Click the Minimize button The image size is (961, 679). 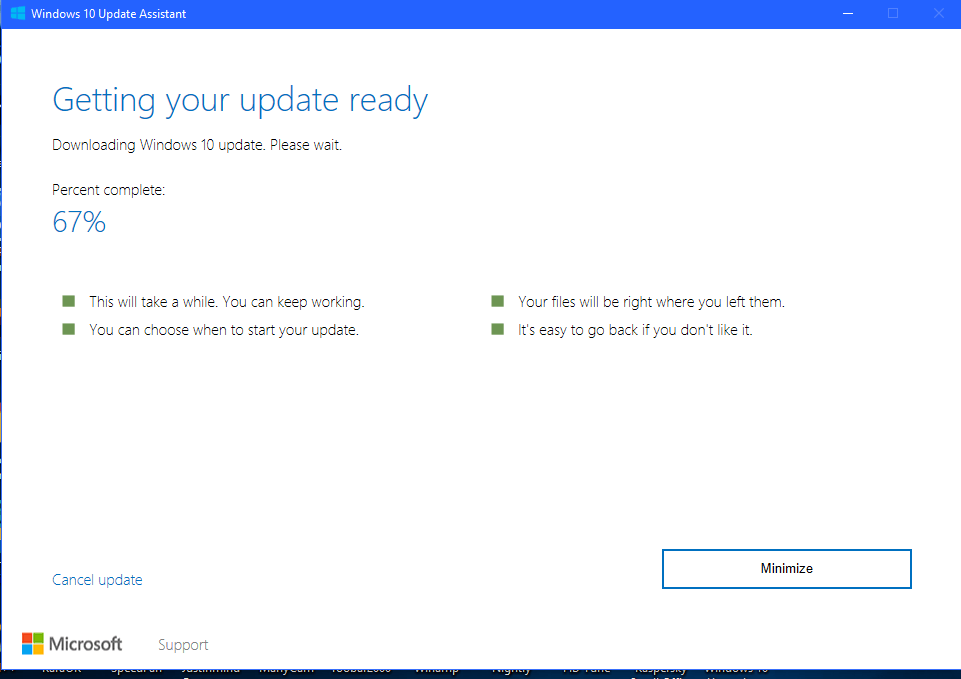(786, 569)
